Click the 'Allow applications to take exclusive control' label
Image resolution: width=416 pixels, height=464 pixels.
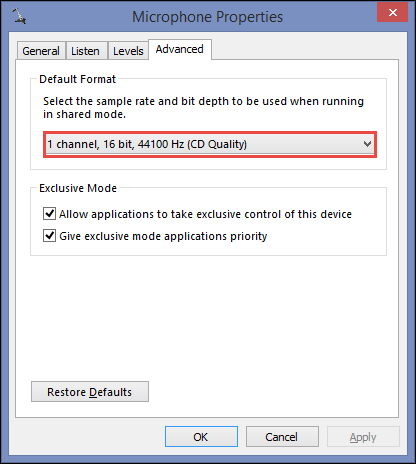205,214
